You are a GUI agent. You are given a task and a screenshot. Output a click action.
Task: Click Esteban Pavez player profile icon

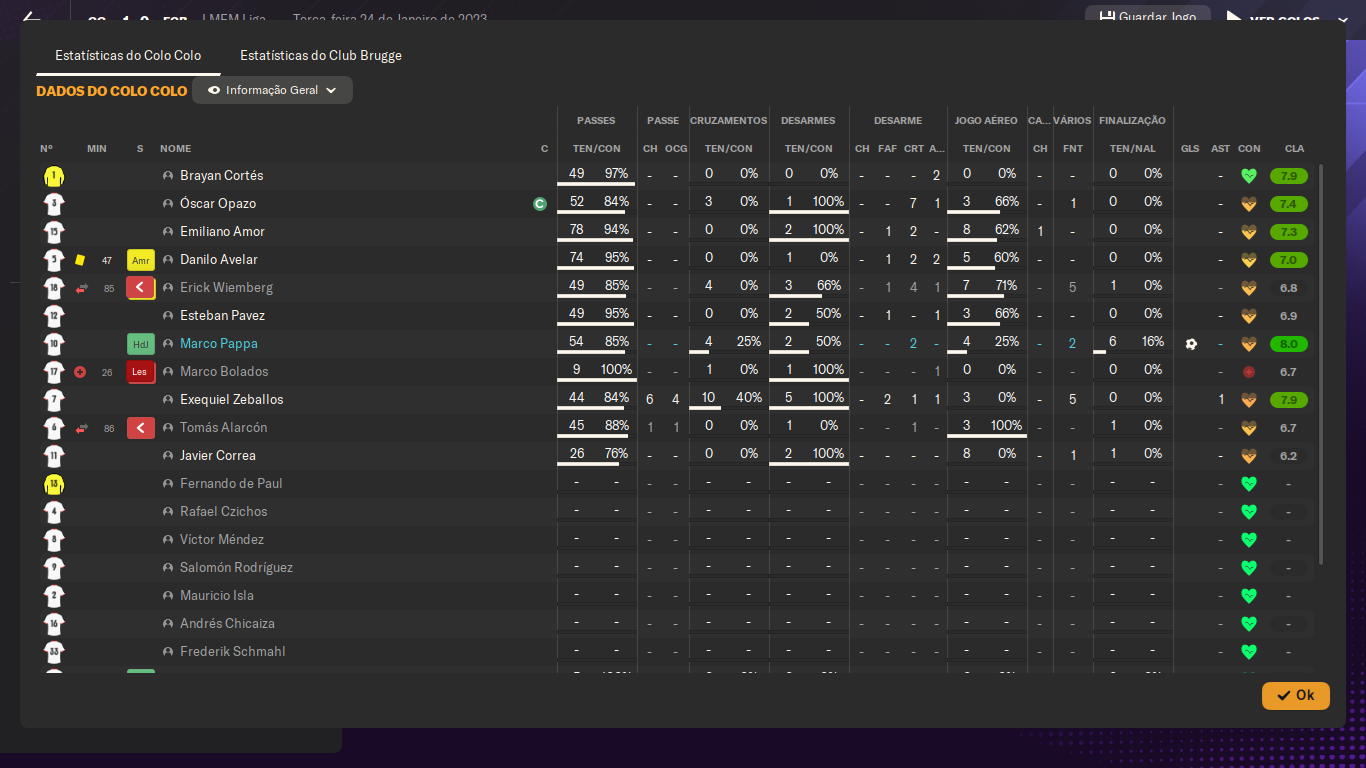point(168,316)
